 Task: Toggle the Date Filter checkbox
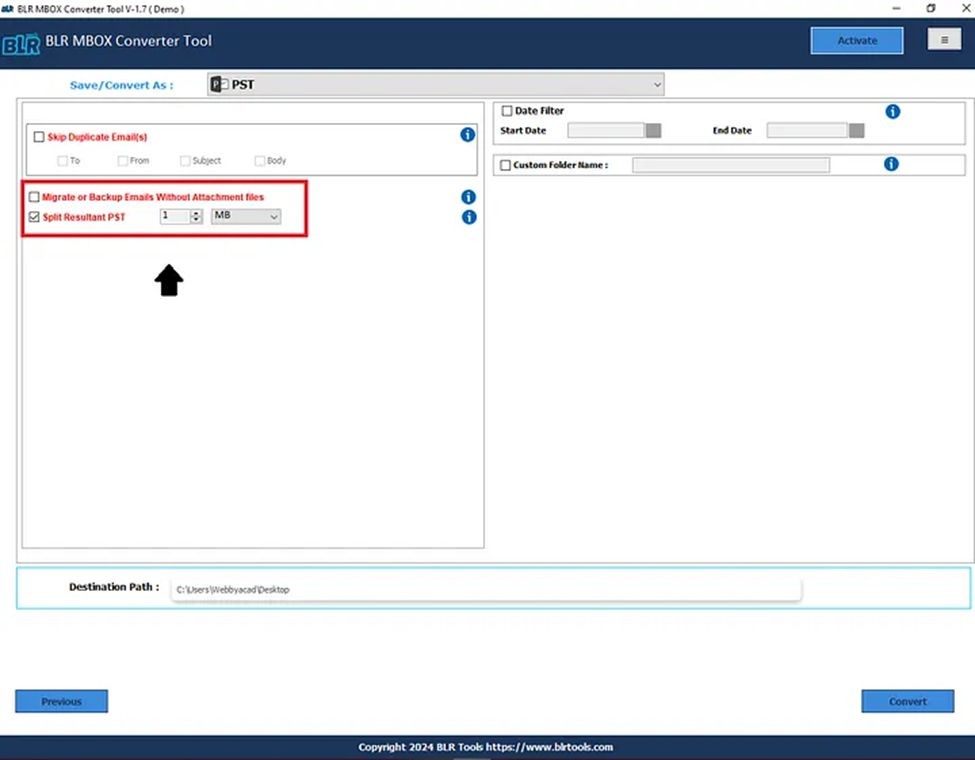506,111
